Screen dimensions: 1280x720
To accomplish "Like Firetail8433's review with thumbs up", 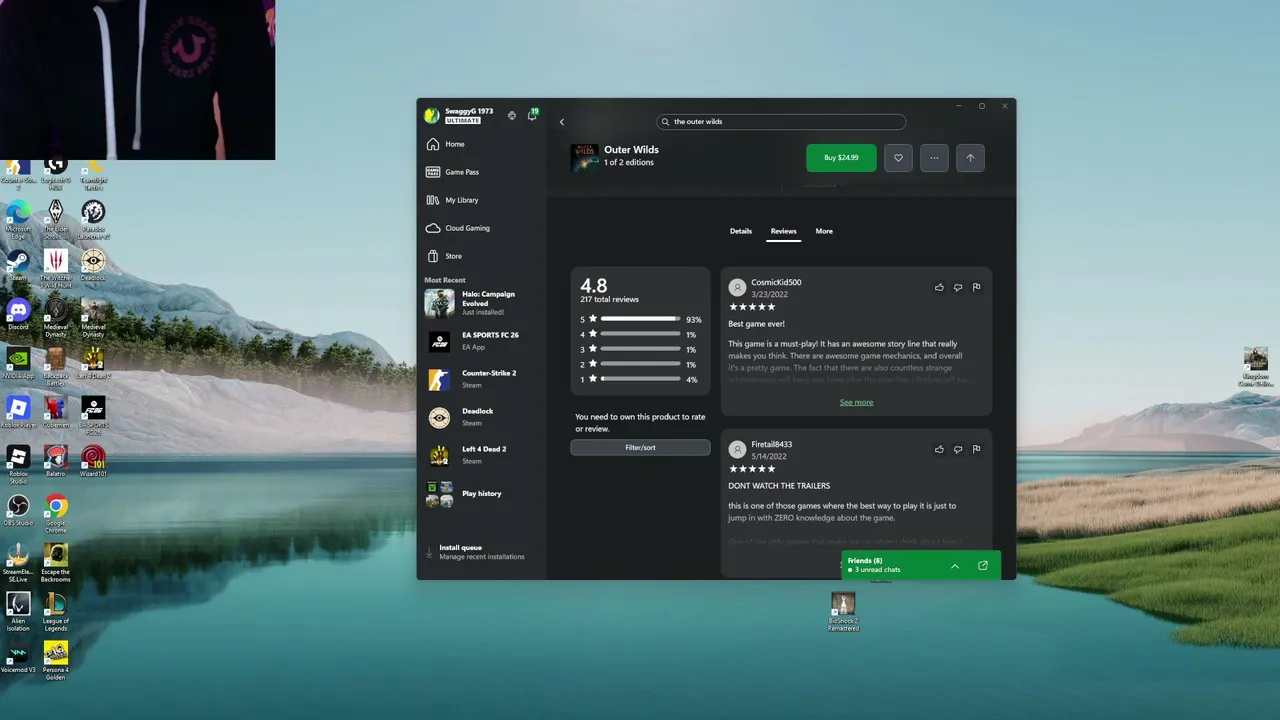I will (x=939, y=449).
